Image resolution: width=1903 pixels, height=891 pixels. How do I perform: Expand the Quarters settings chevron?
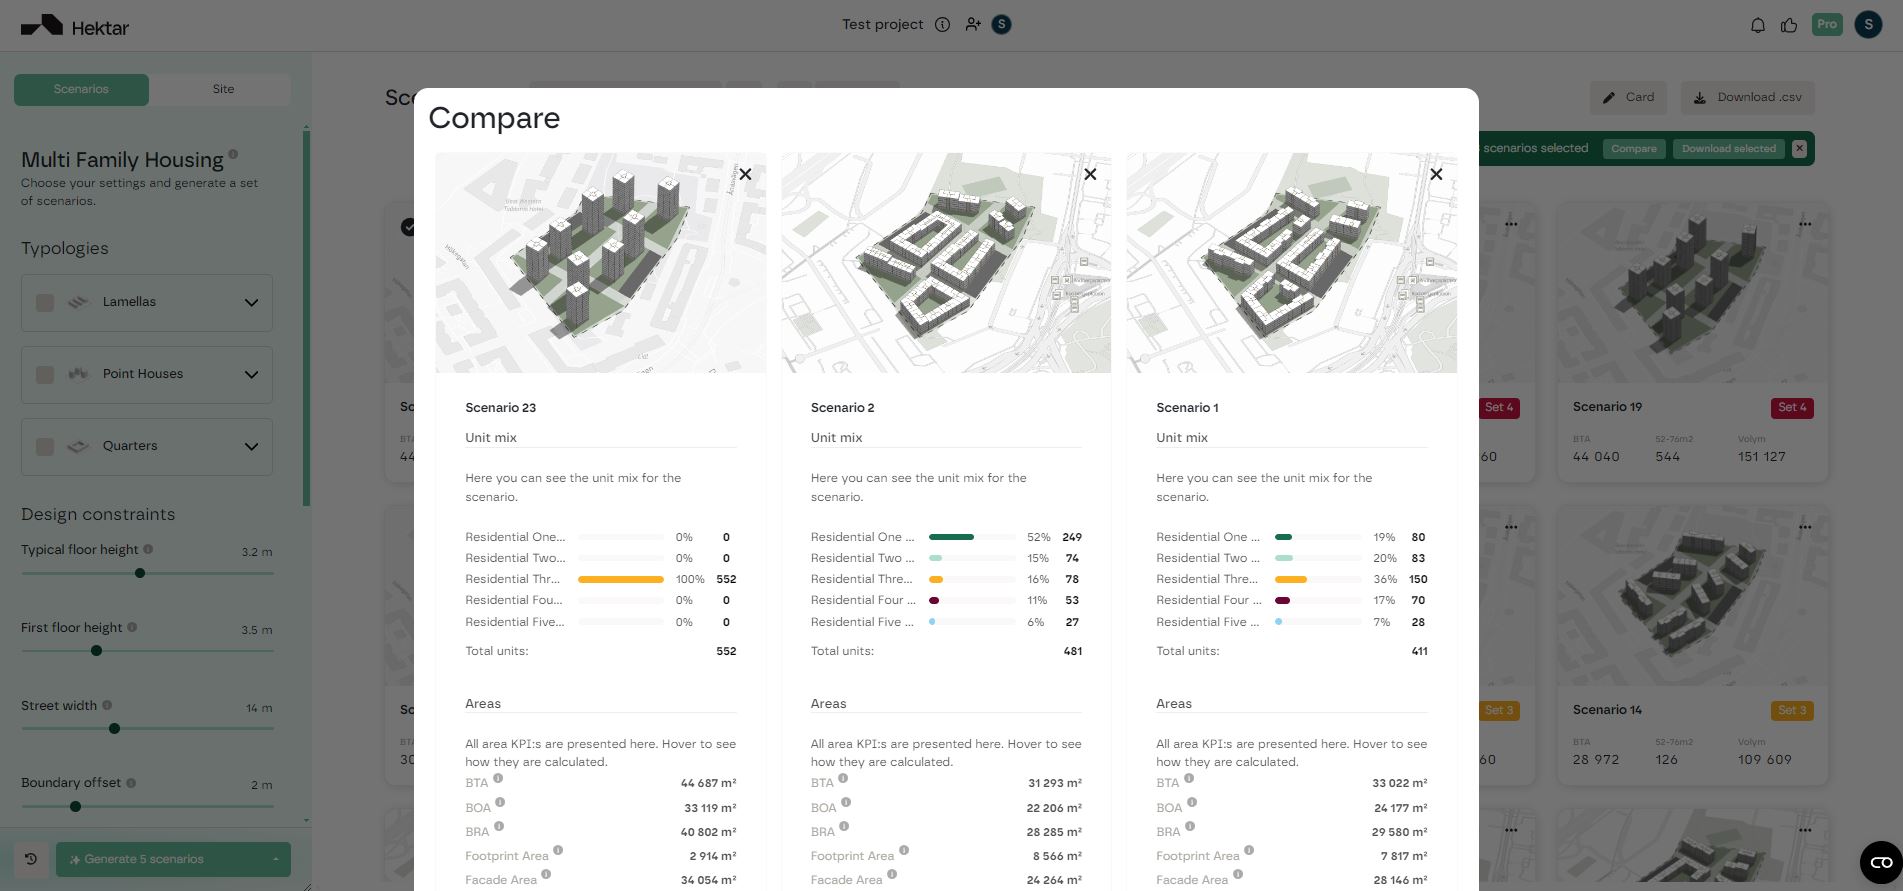(251, 447)
